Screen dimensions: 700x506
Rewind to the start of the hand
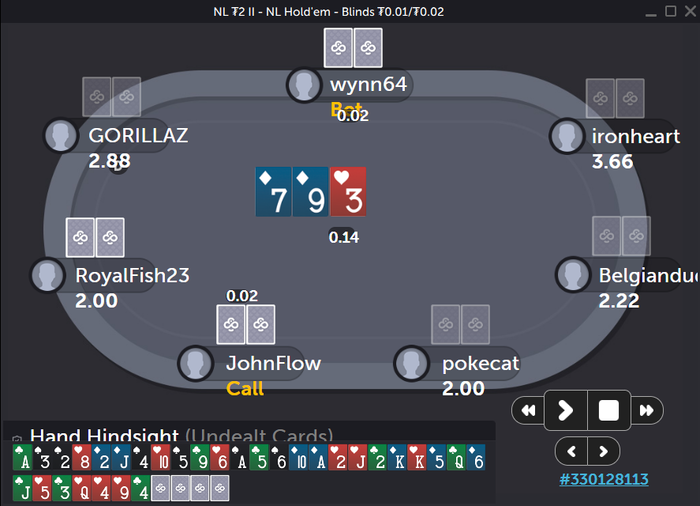pos(528,410)
